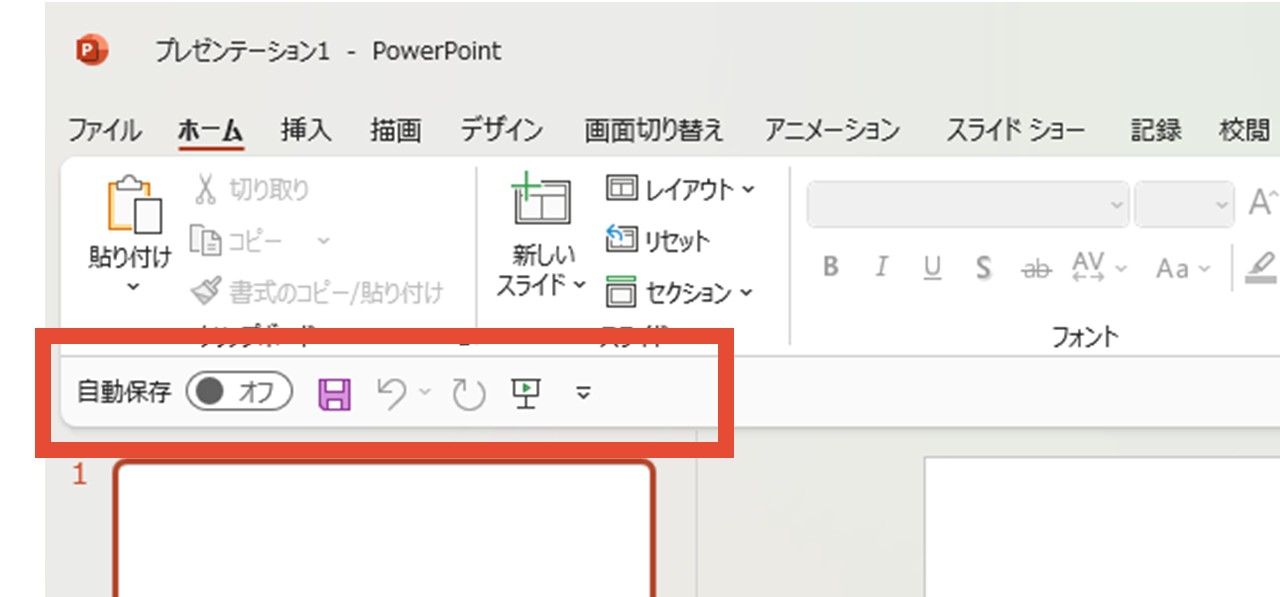The width and height of the screenshot is (1280, 597).
Task: Click the purple save disk icon
Action: [334, 394]
